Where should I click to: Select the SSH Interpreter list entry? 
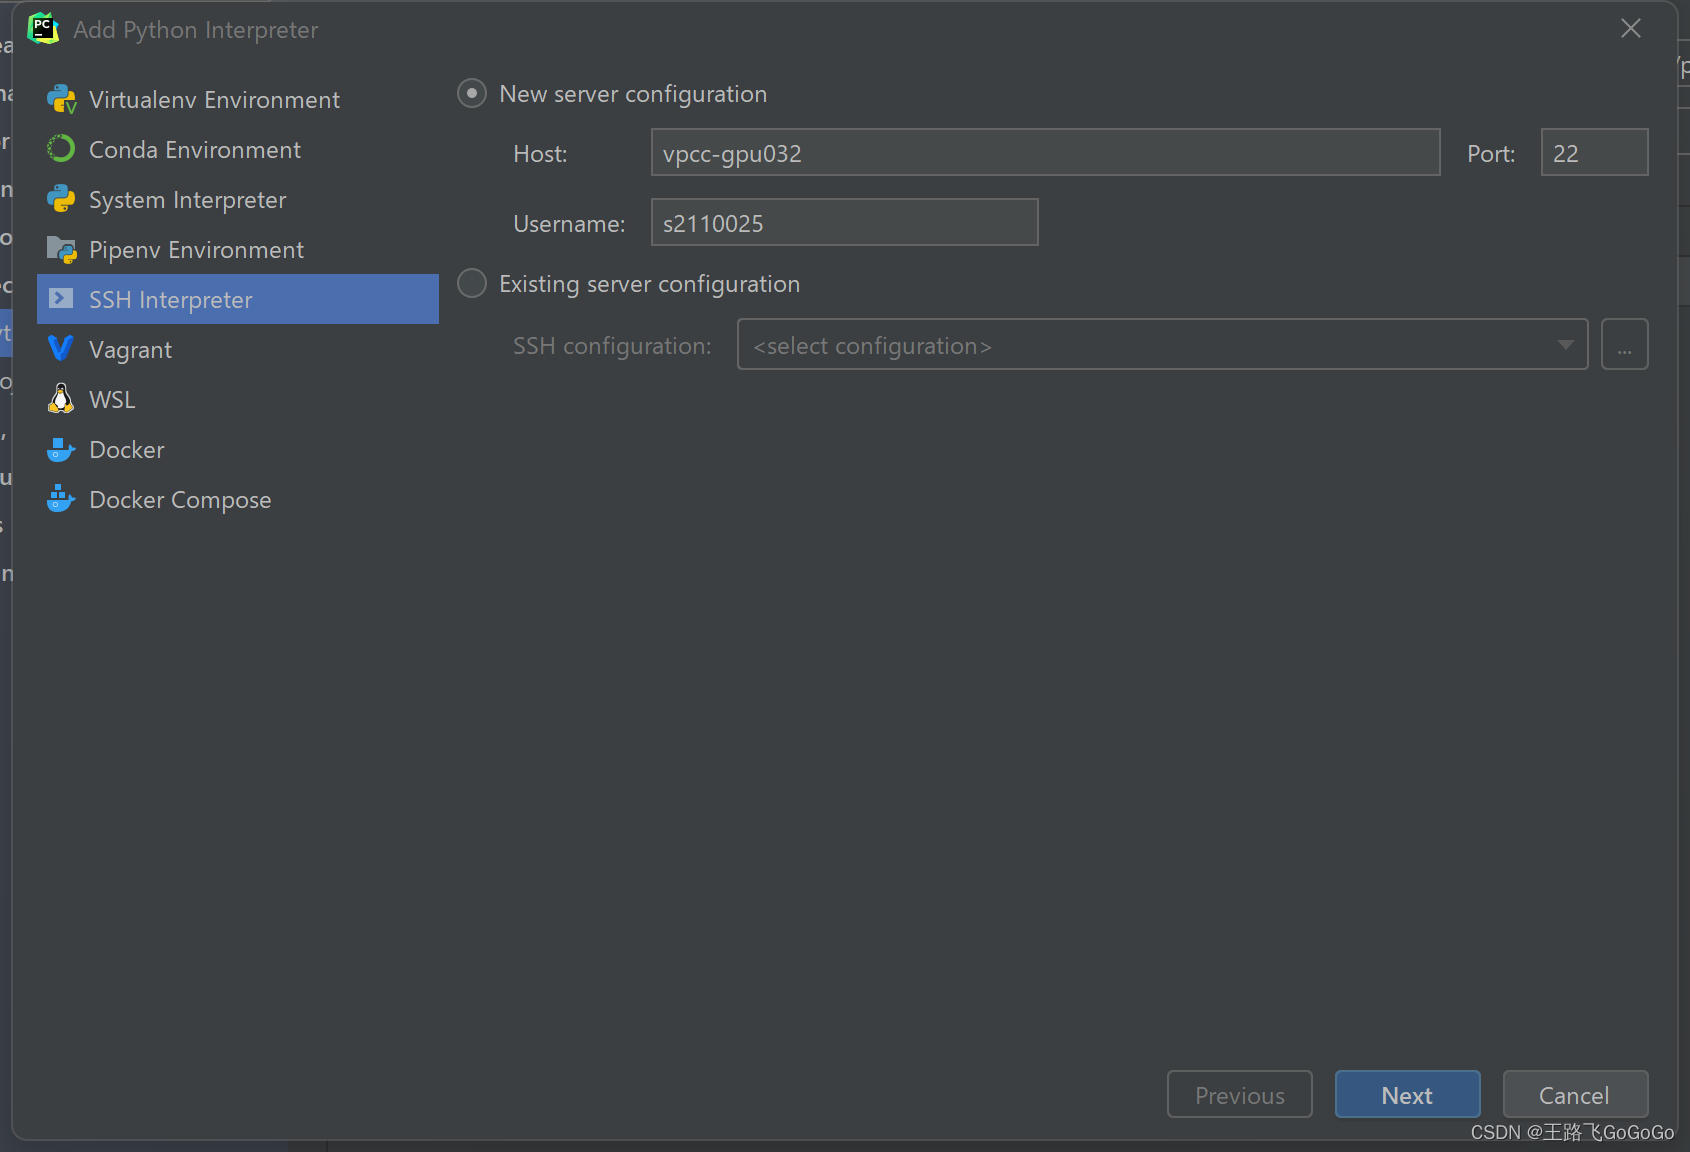point(238,299)
